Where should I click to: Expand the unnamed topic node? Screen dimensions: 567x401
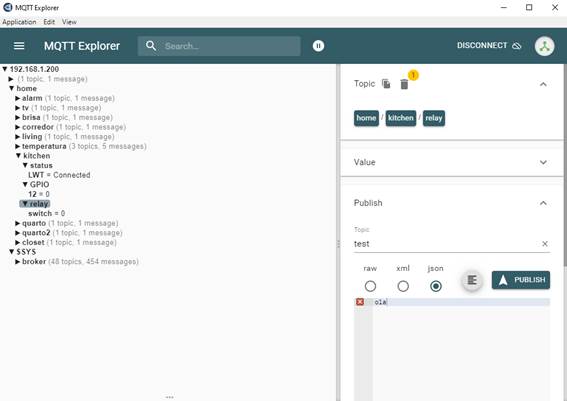(11, 78)
